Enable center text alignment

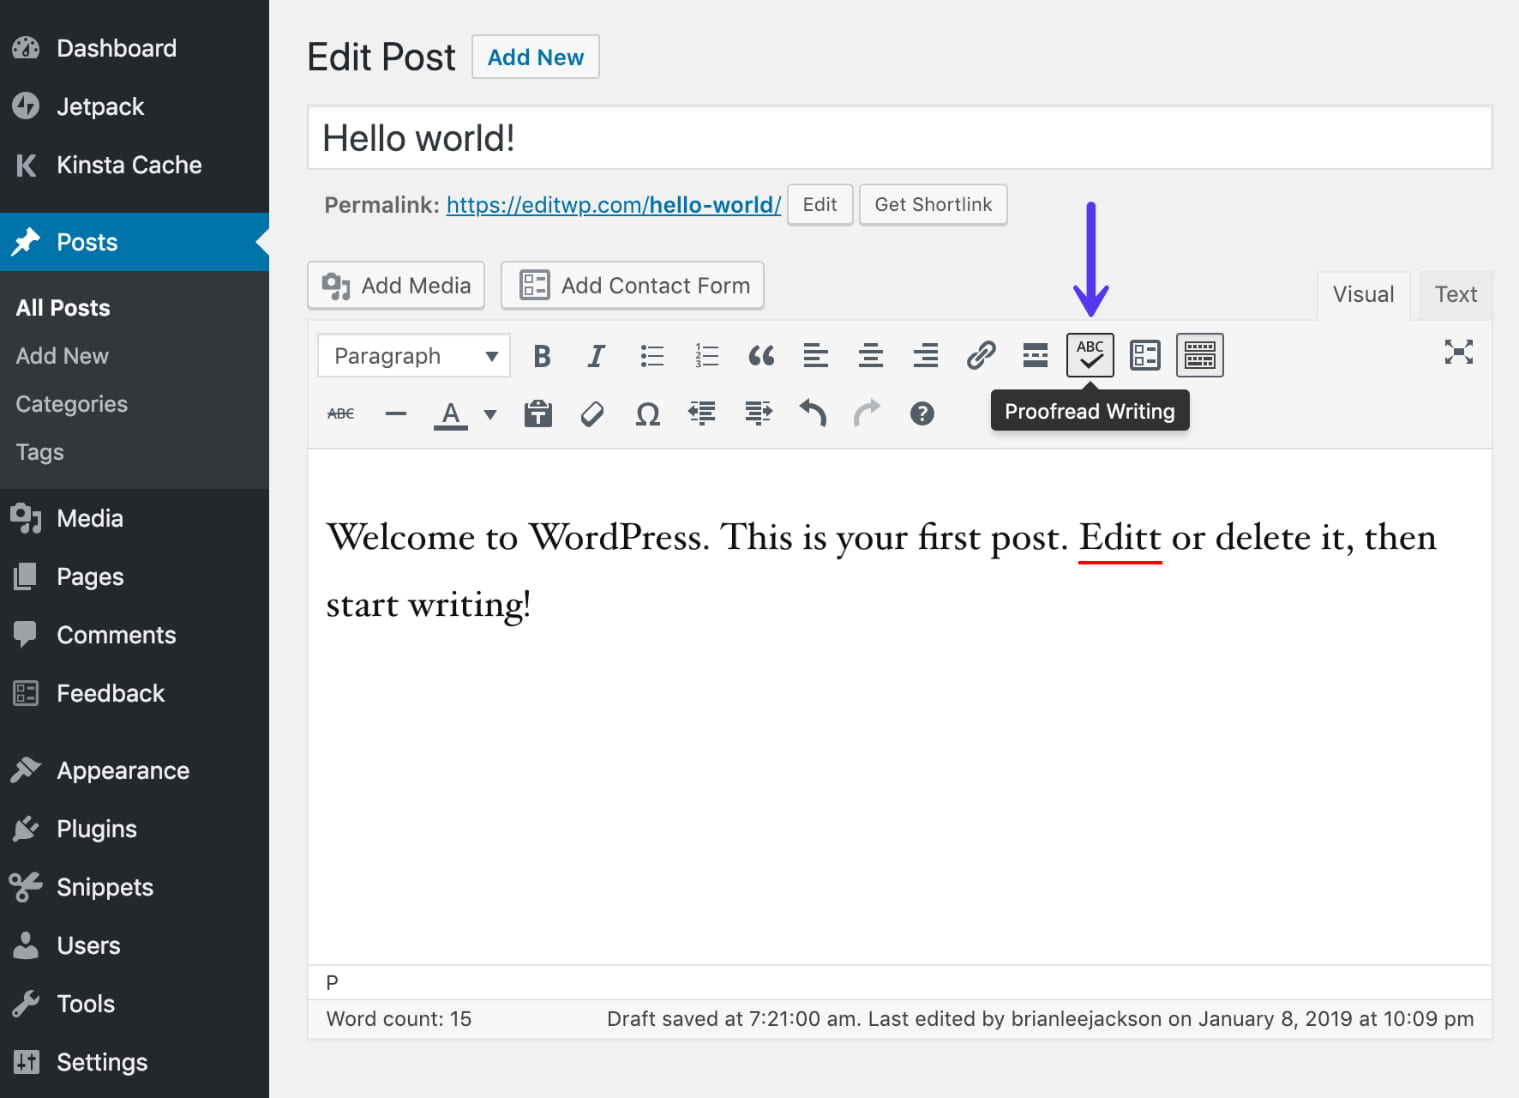click(x=871, y=355)
